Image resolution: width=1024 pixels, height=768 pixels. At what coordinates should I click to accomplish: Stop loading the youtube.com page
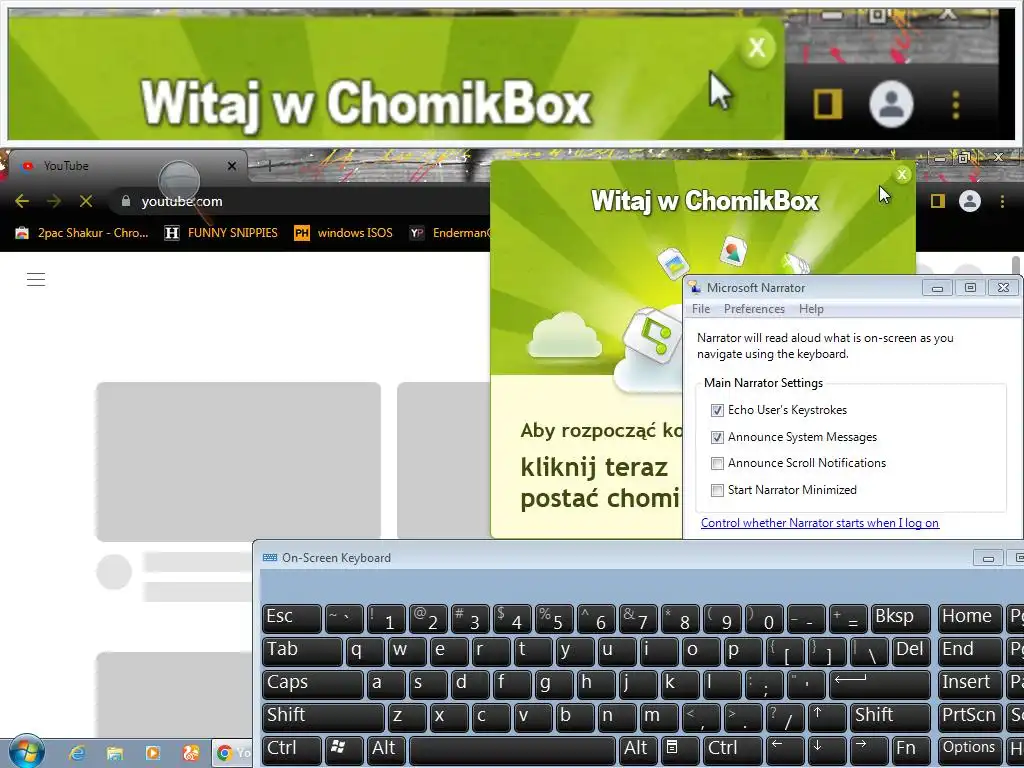86,201
